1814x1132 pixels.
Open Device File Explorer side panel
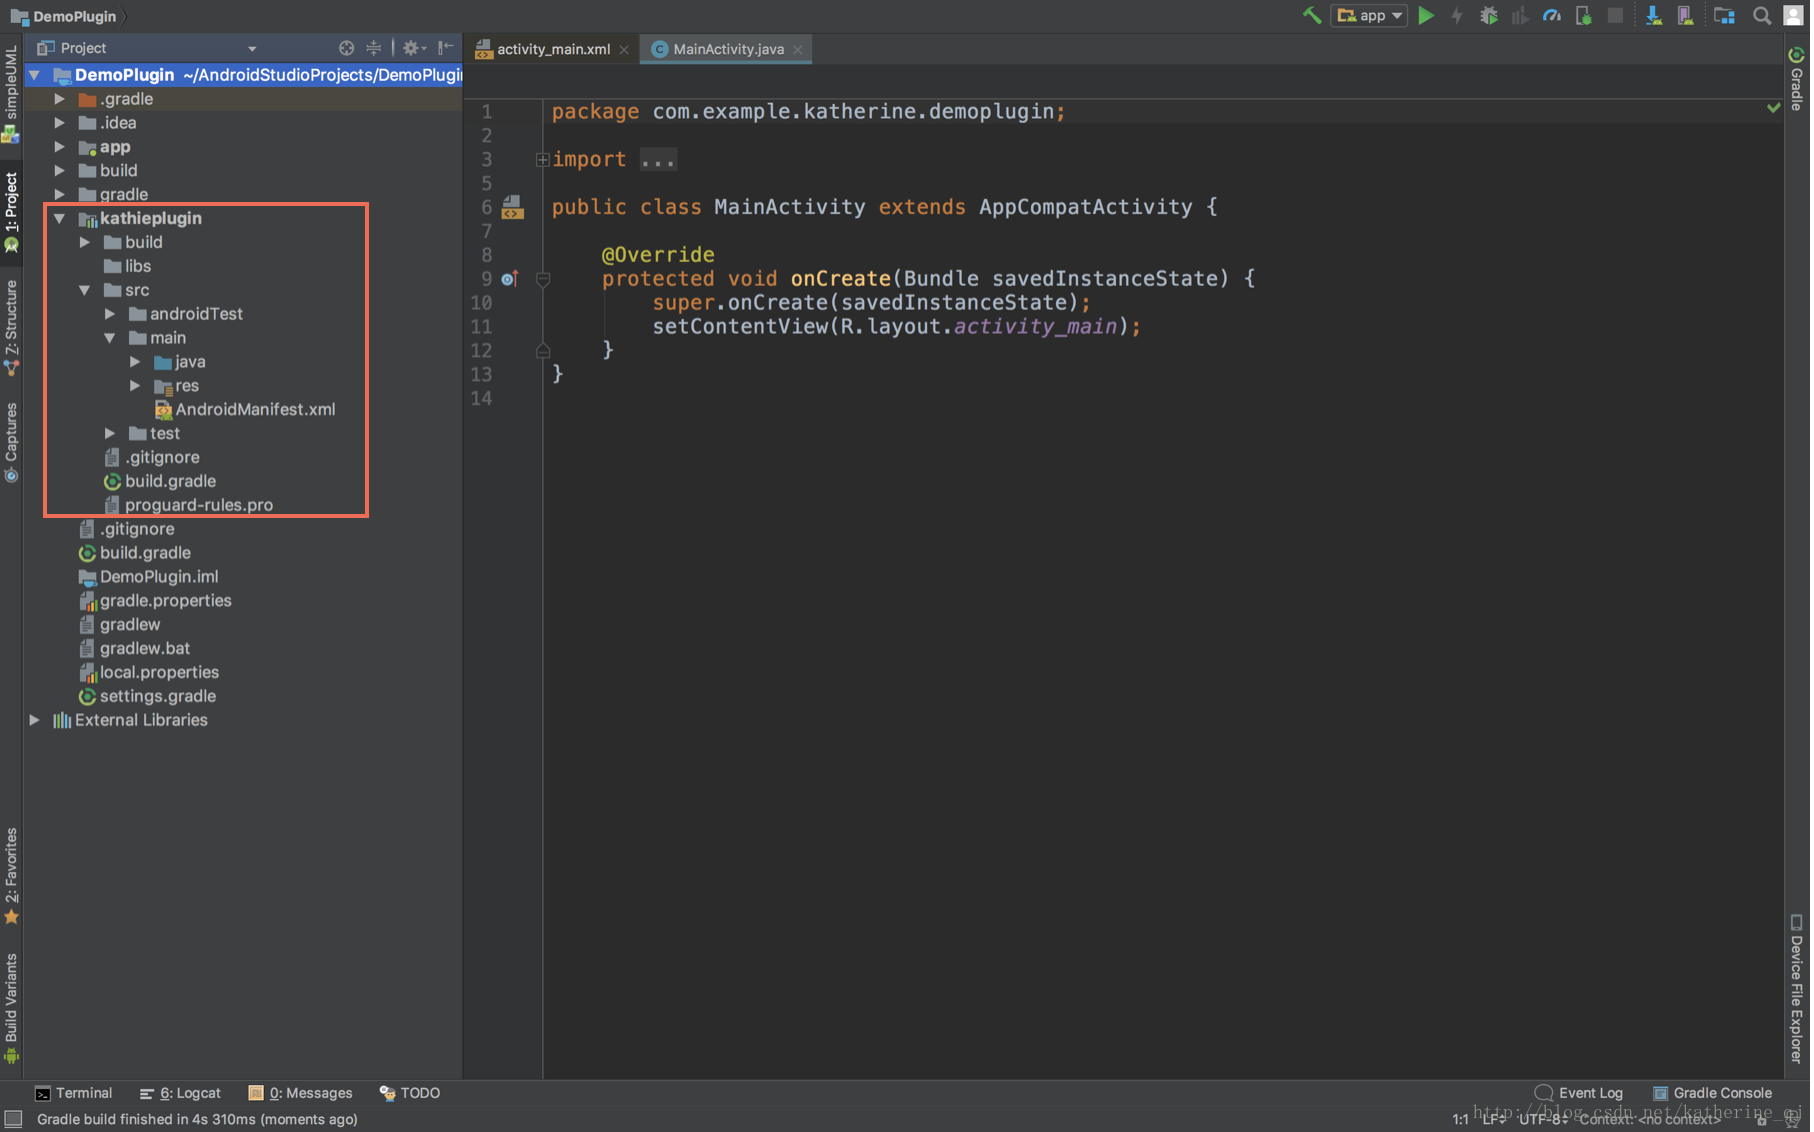point(1797,988)
